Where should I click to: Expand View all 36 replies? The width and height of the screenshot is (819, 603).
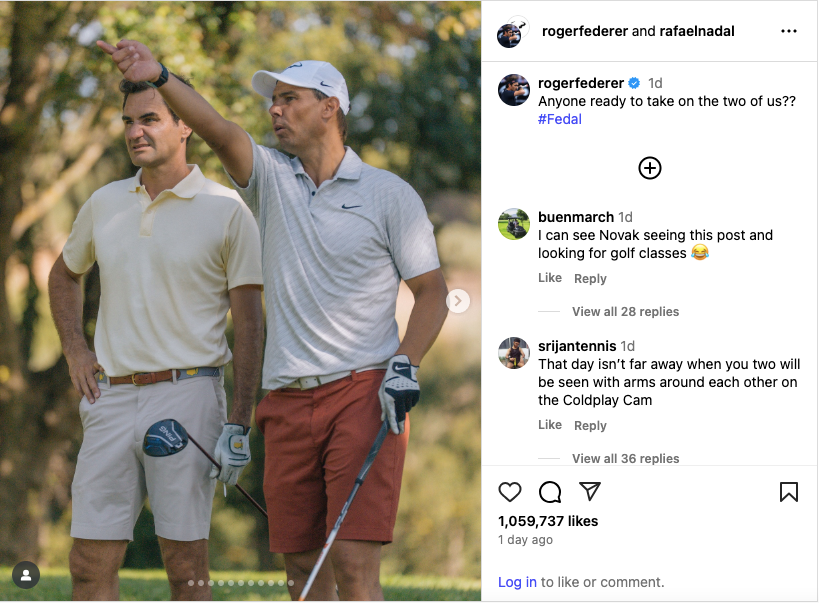[625, 459]
